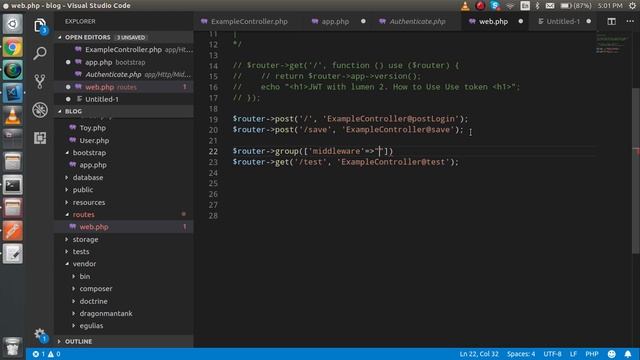
Task: Place cursor on line 23 route code
Action: pos(345,162)
